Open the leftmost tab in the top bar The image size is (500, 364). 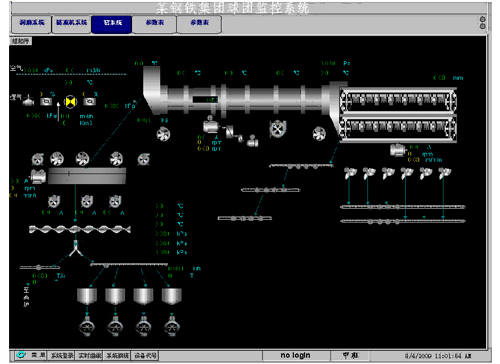click(x=31, y=24)
